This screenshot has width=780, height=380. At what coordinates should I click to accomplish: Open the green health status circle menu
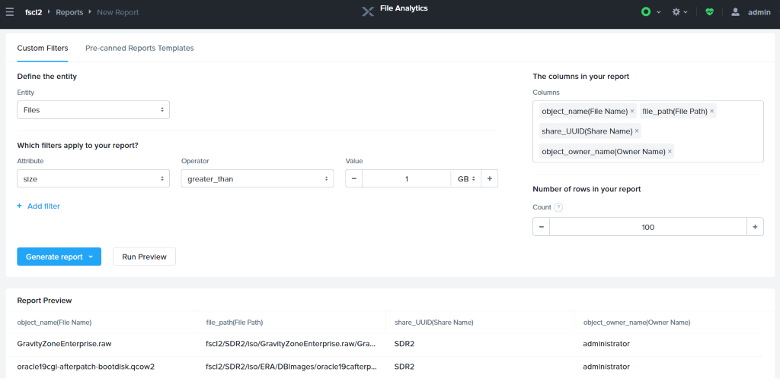[646, 12]
